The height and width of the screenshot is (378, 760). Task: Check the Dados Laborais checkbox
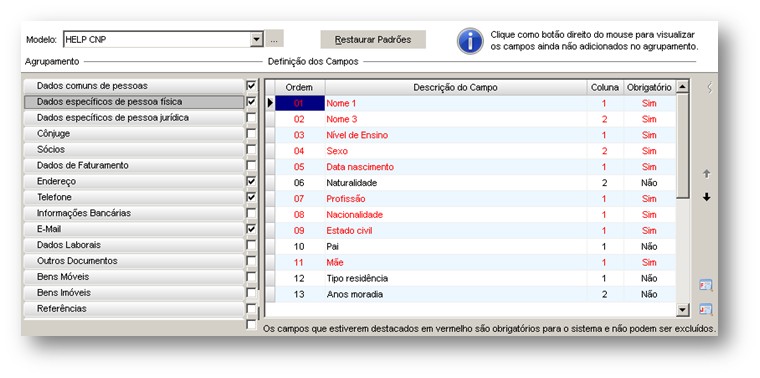(x=251, y=245)
